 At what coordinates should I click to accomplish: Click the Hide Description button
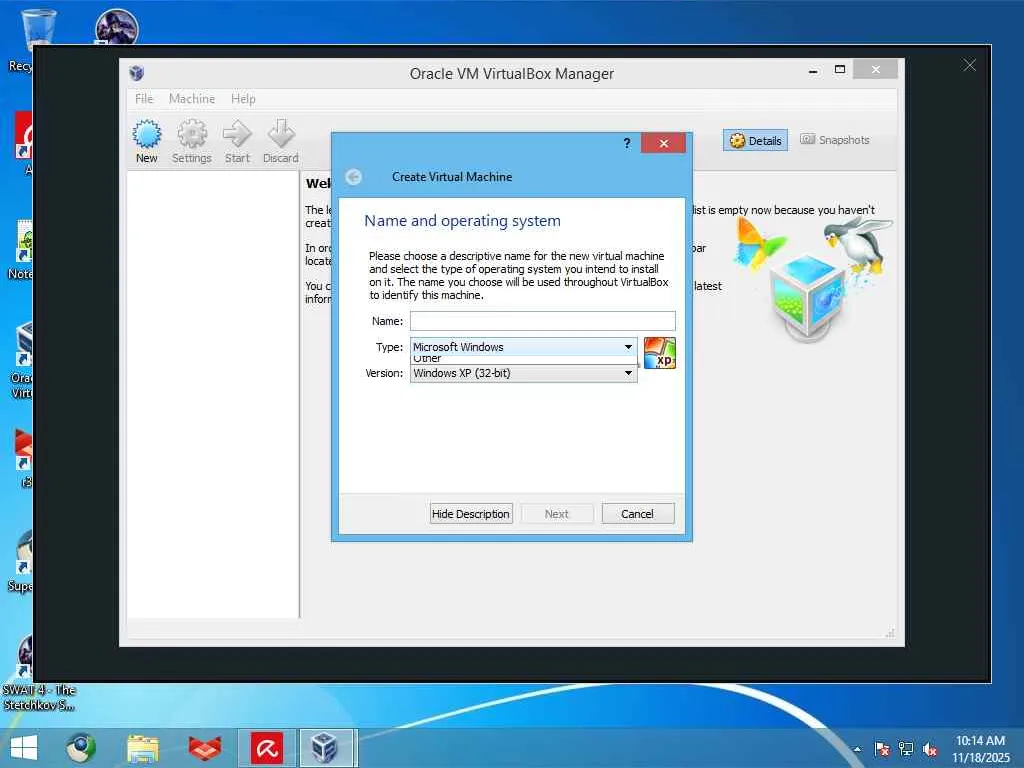tap(471, 514)
